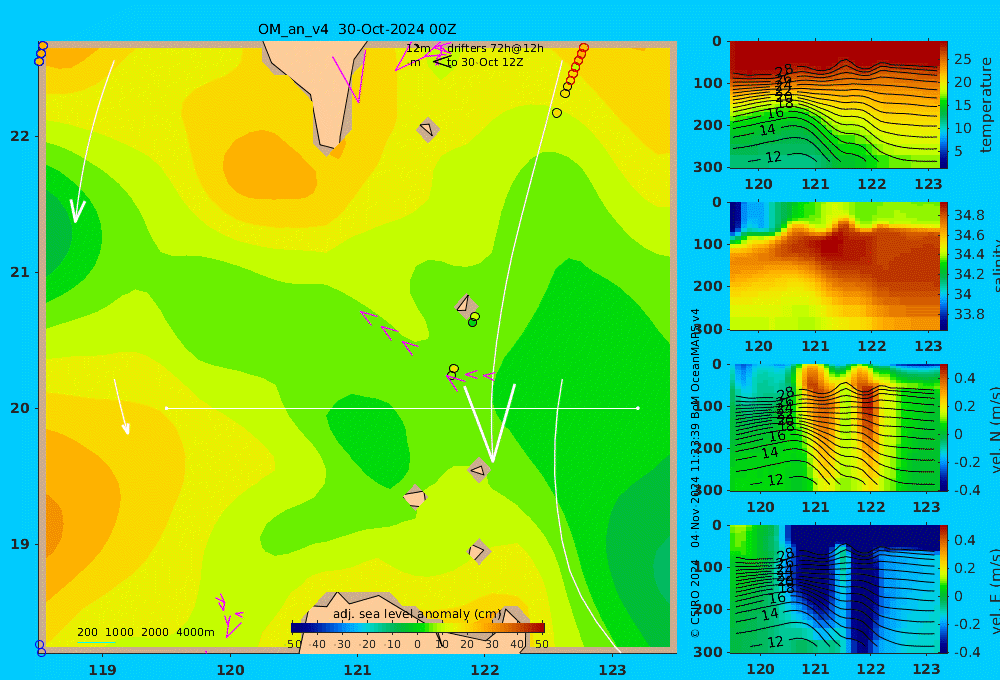Open the northward velocity section panel
This screenshot has width=1000, height=680.
[x=834, y=427]
